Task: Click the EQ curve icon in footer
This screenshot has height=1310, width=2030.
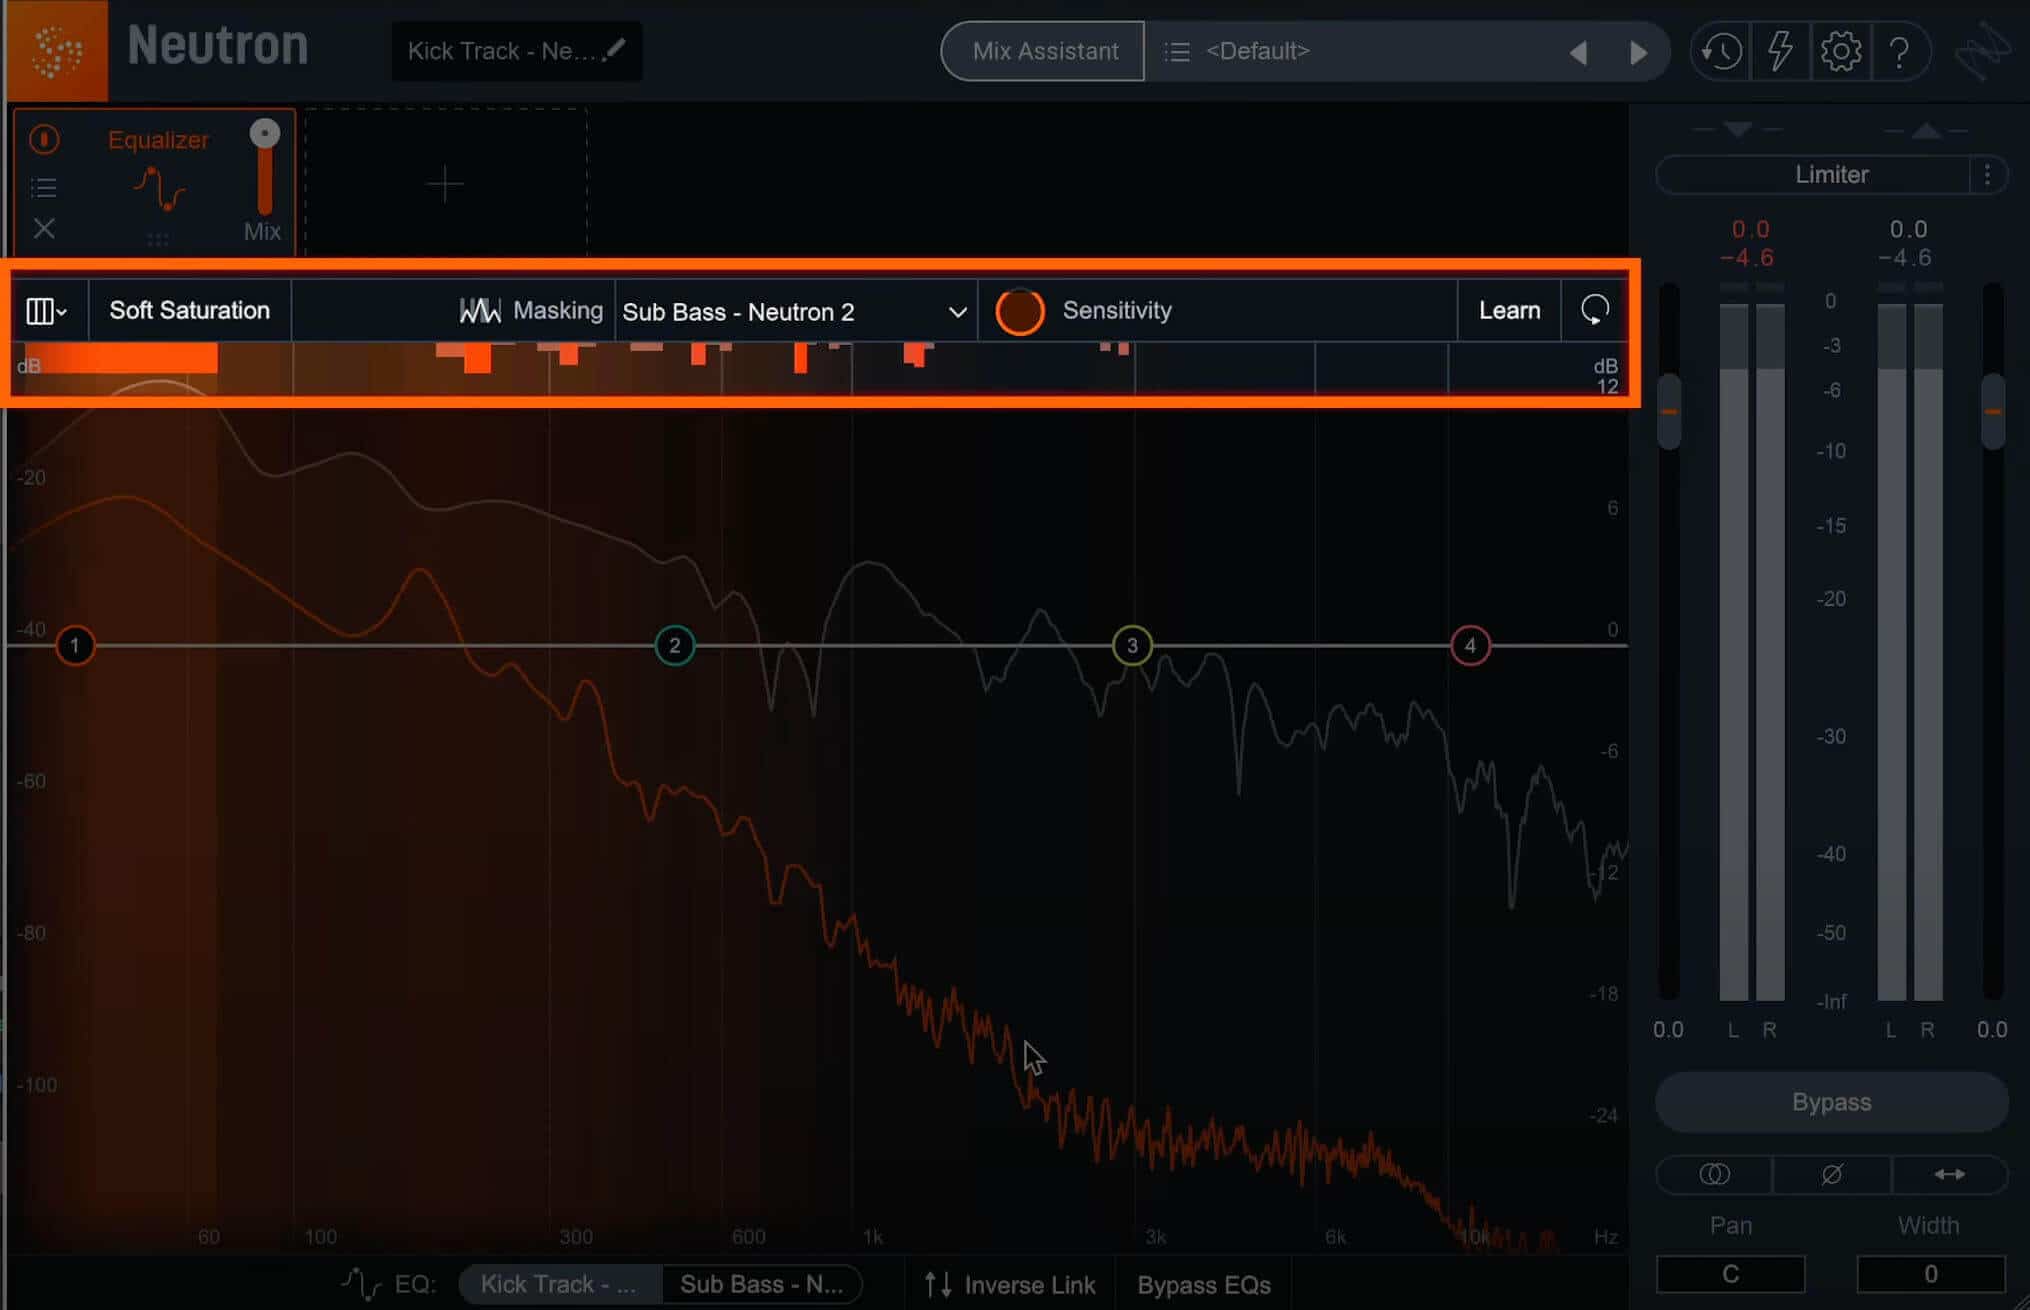Action: tap(361, 1284)
